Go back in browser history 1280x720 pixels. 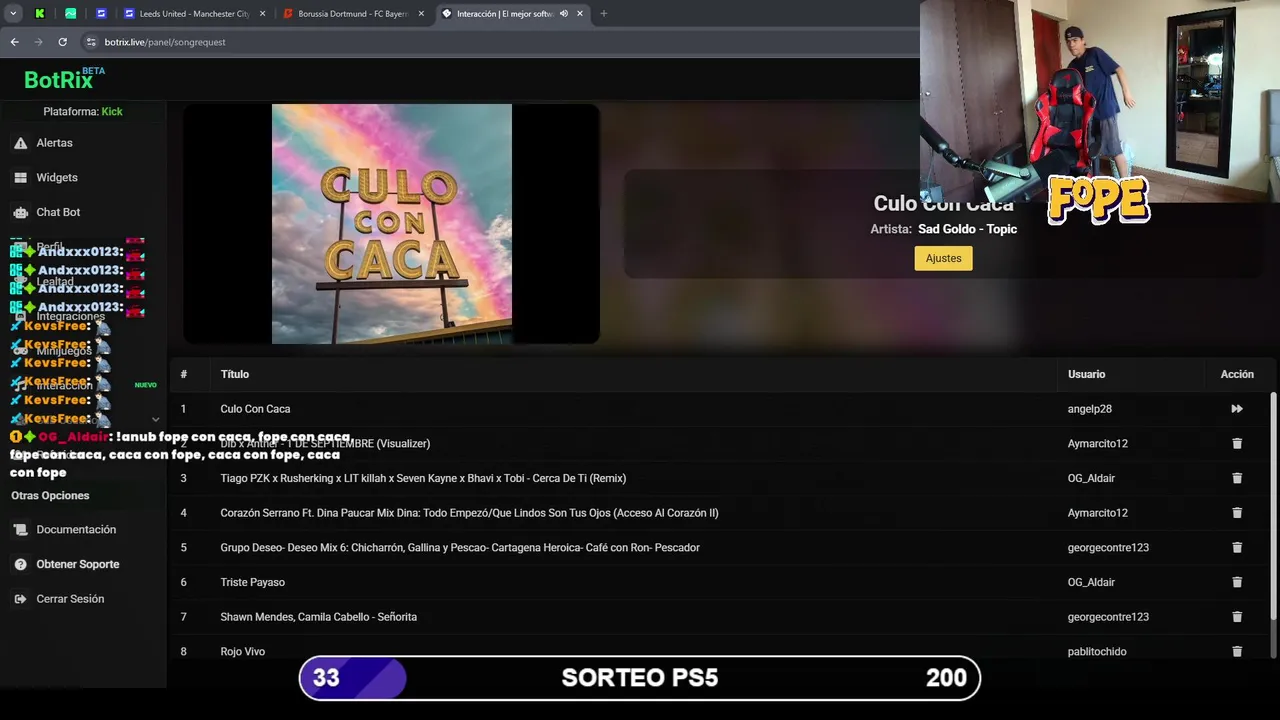(x=14, y=42)
